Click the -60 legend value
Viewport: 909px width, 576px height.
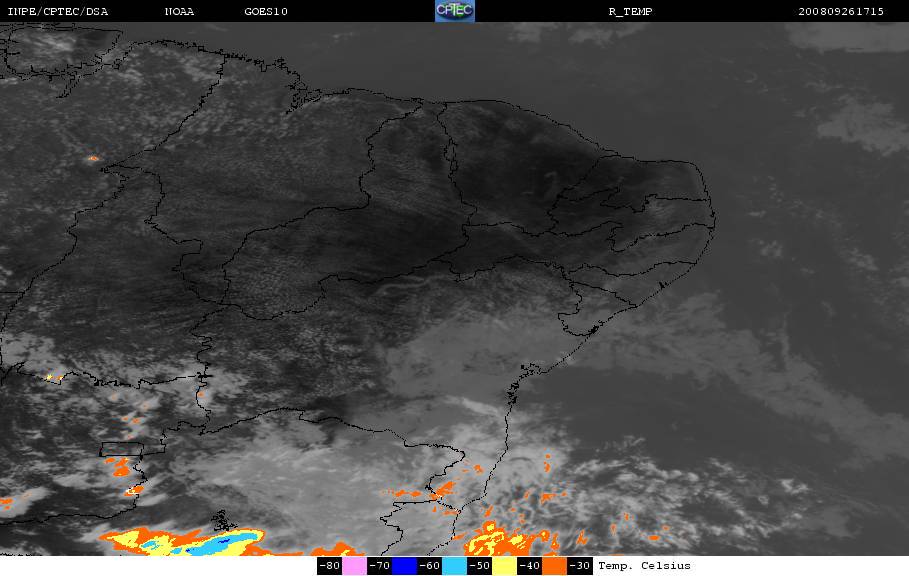430,566
